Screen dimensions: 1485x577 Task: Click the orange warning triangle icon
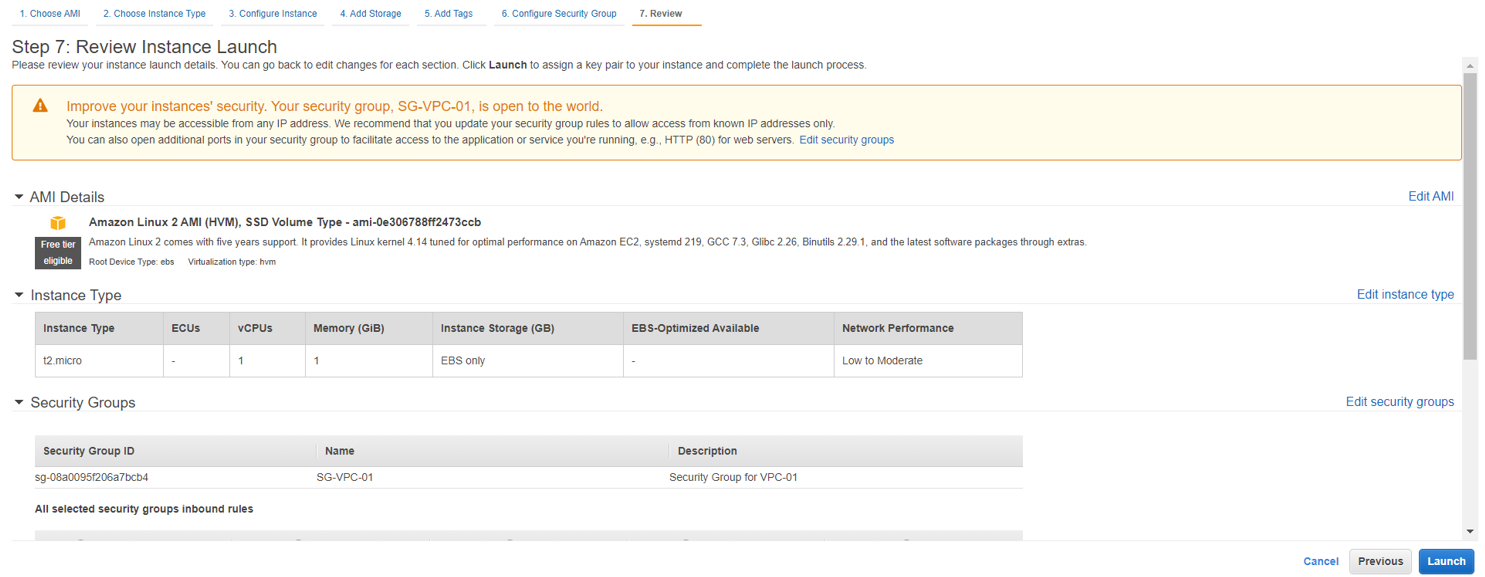tap(40, 106)
